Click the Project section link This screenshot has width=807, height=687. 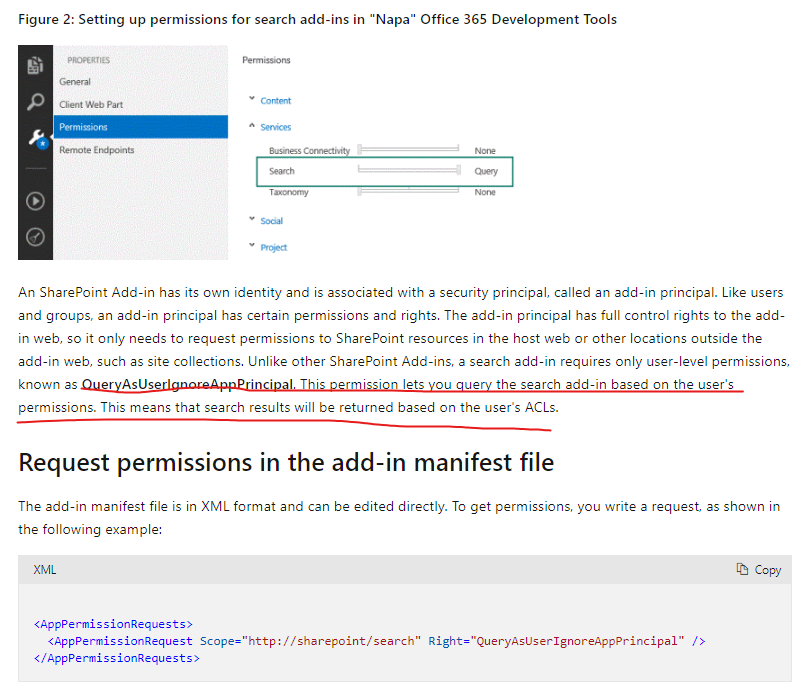coord(273,248)
